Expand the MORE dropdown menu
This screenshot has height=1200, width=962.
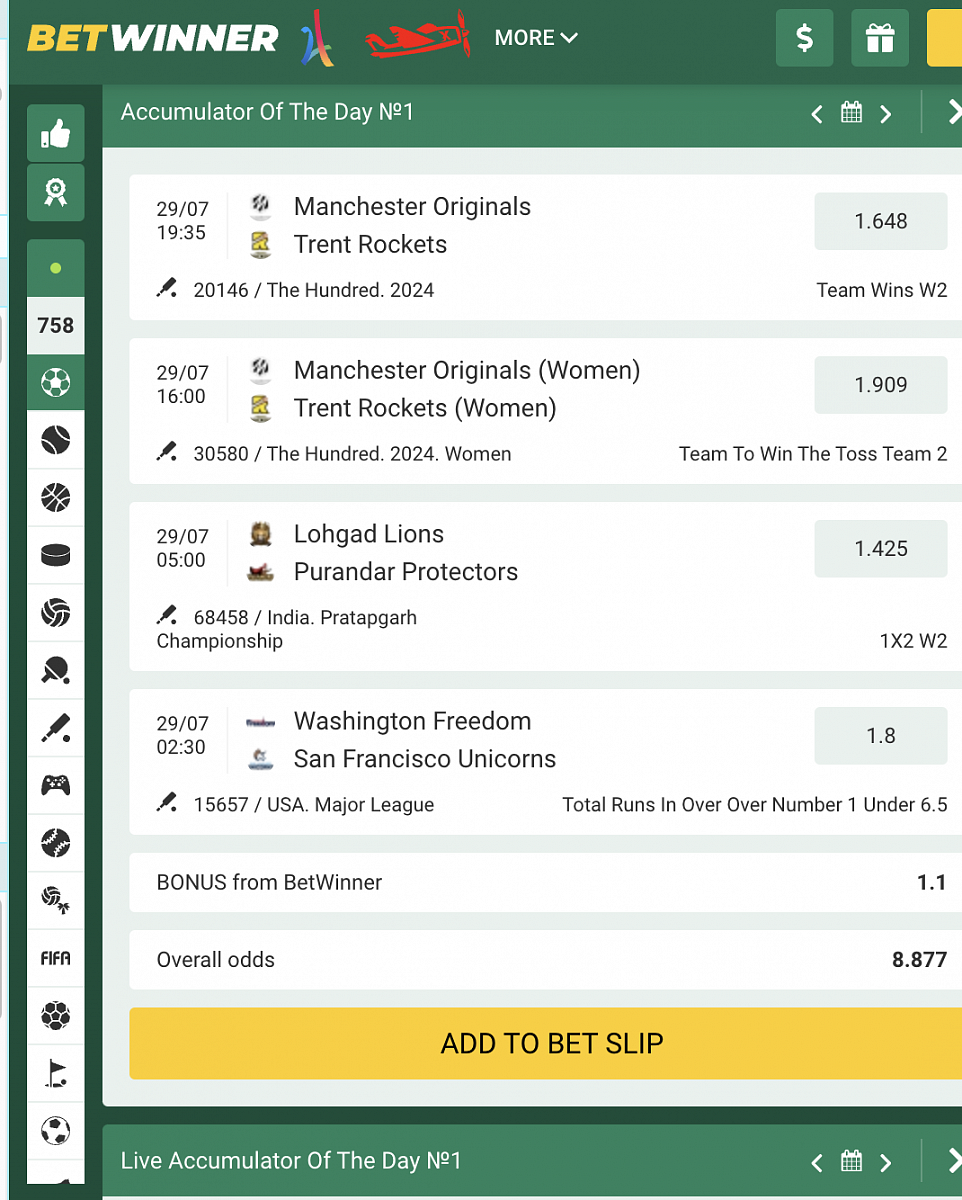pyautogui.click(x=536, y=38)
